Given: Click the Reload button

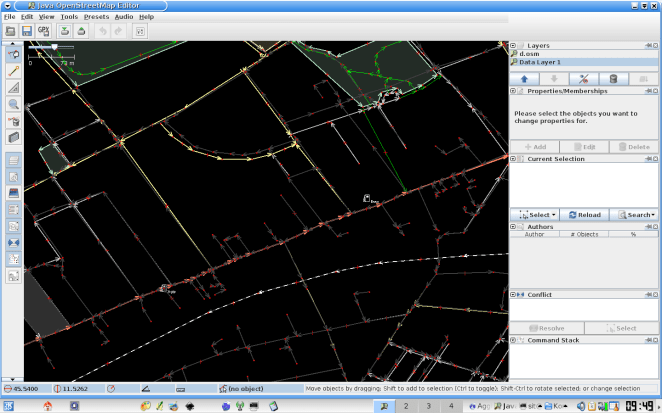Looking at the screenshot, I should (x=585, y=215).
